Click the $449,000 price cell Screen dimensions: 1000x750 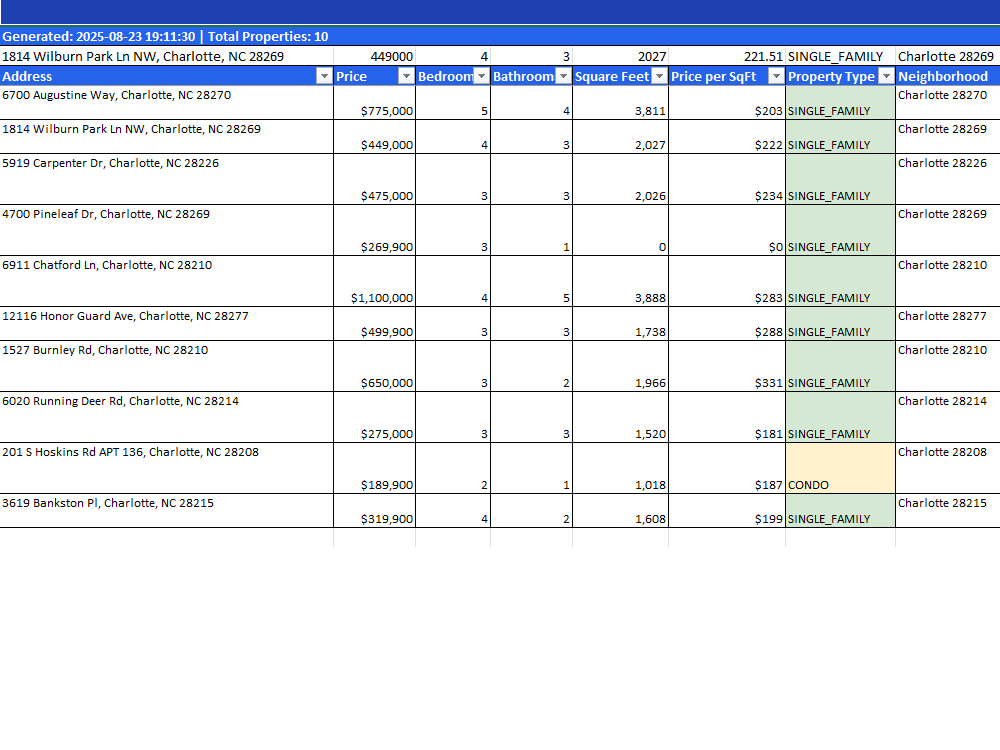(374, 136)
